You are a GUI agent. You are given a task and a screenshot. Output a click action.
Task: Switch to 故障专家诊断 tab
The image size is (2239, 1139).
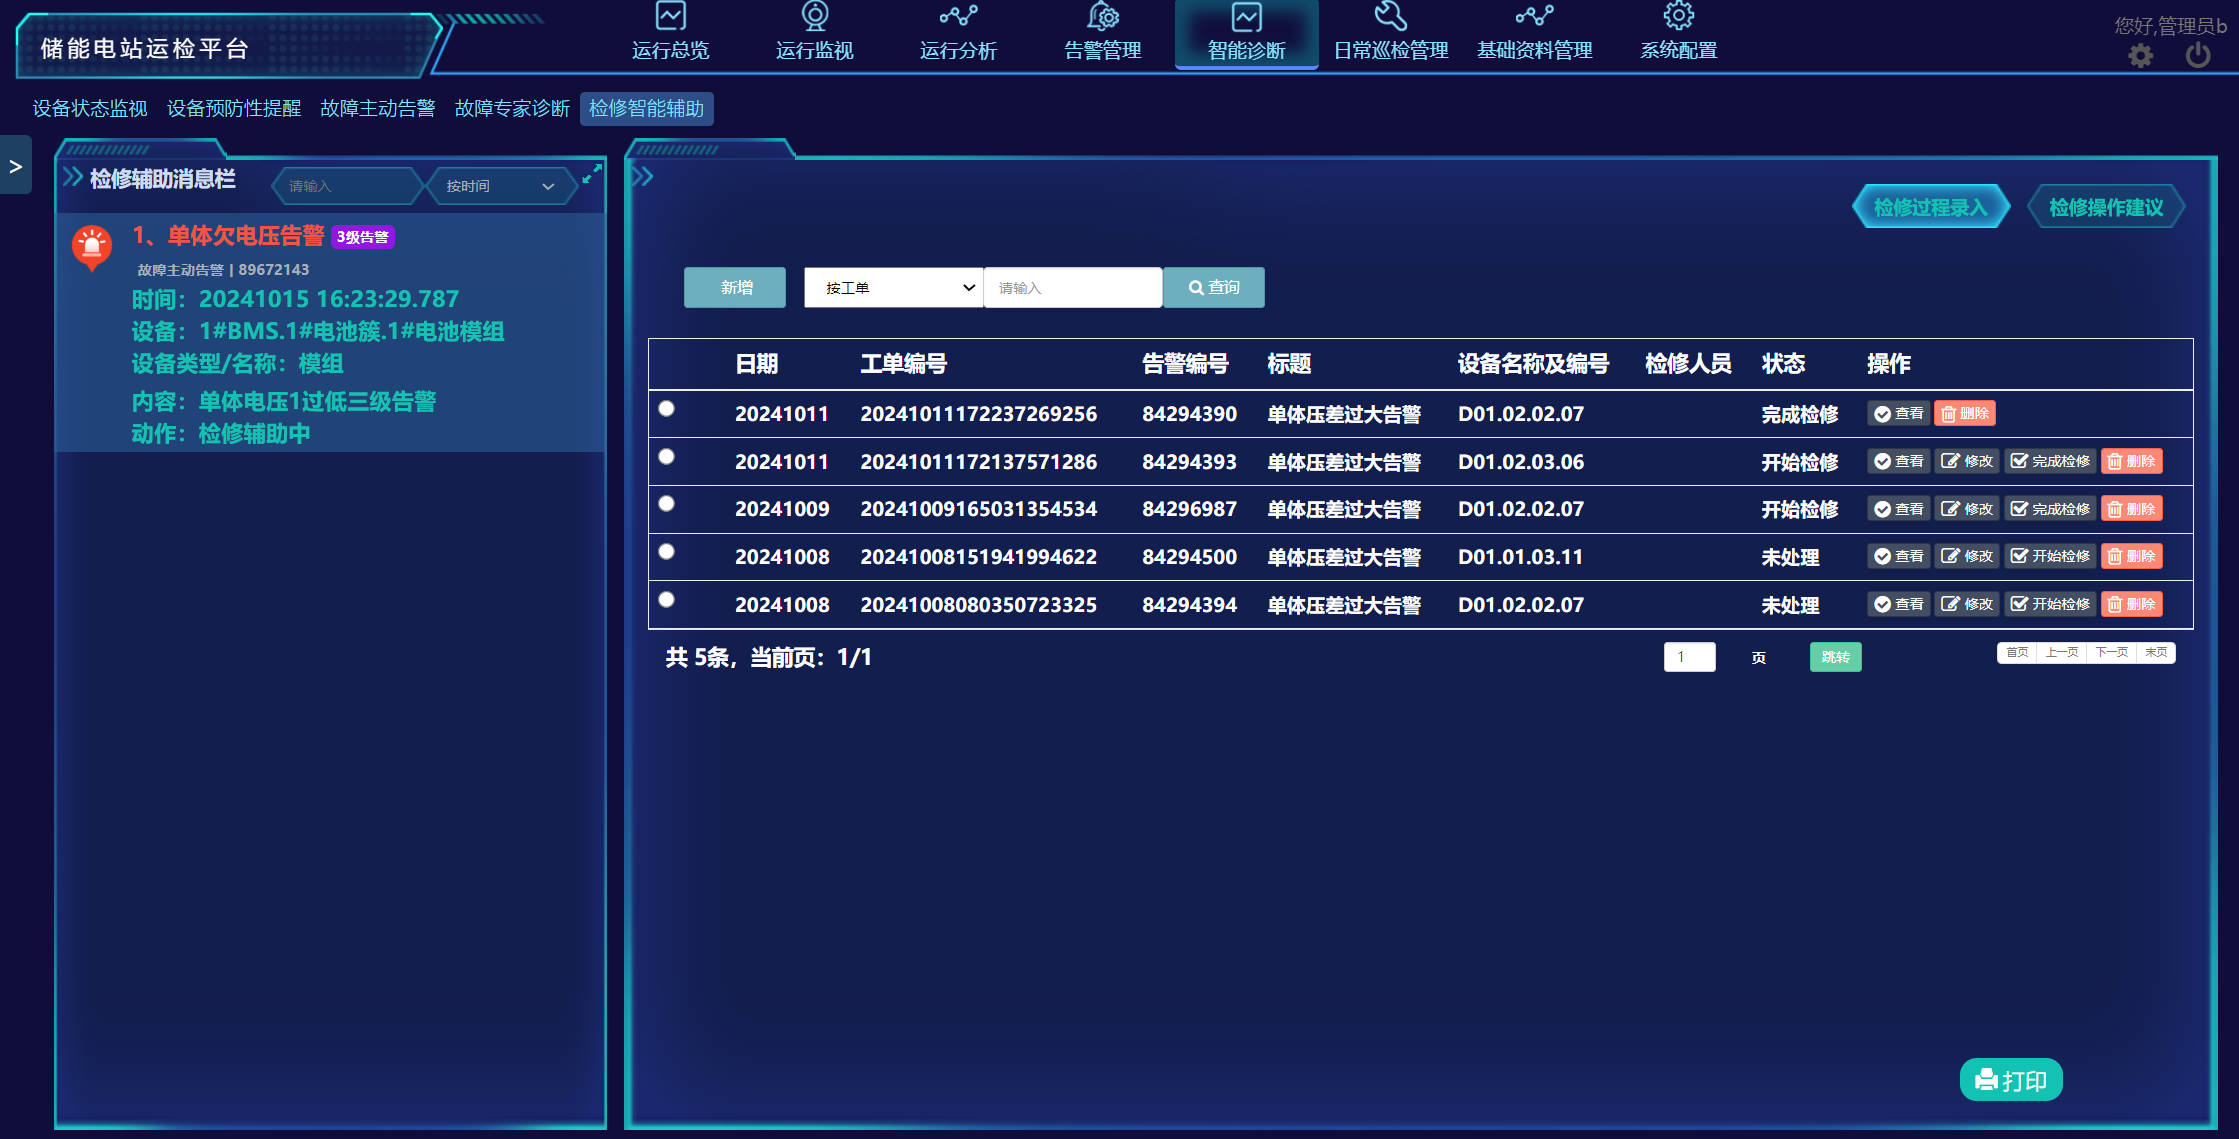[x=512, y=109]
